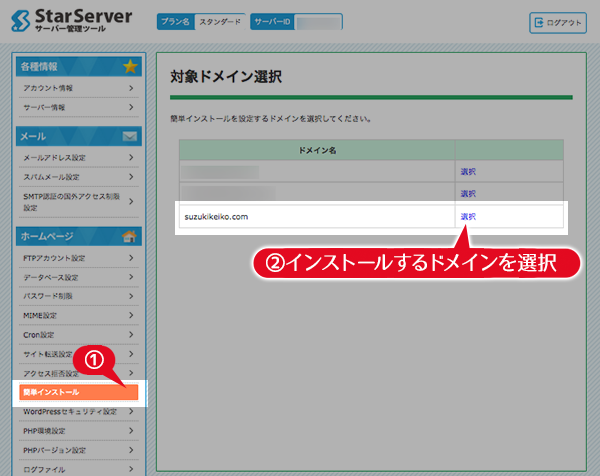Click chevron next to FTPアカウント設定

[x=131, y=258]
